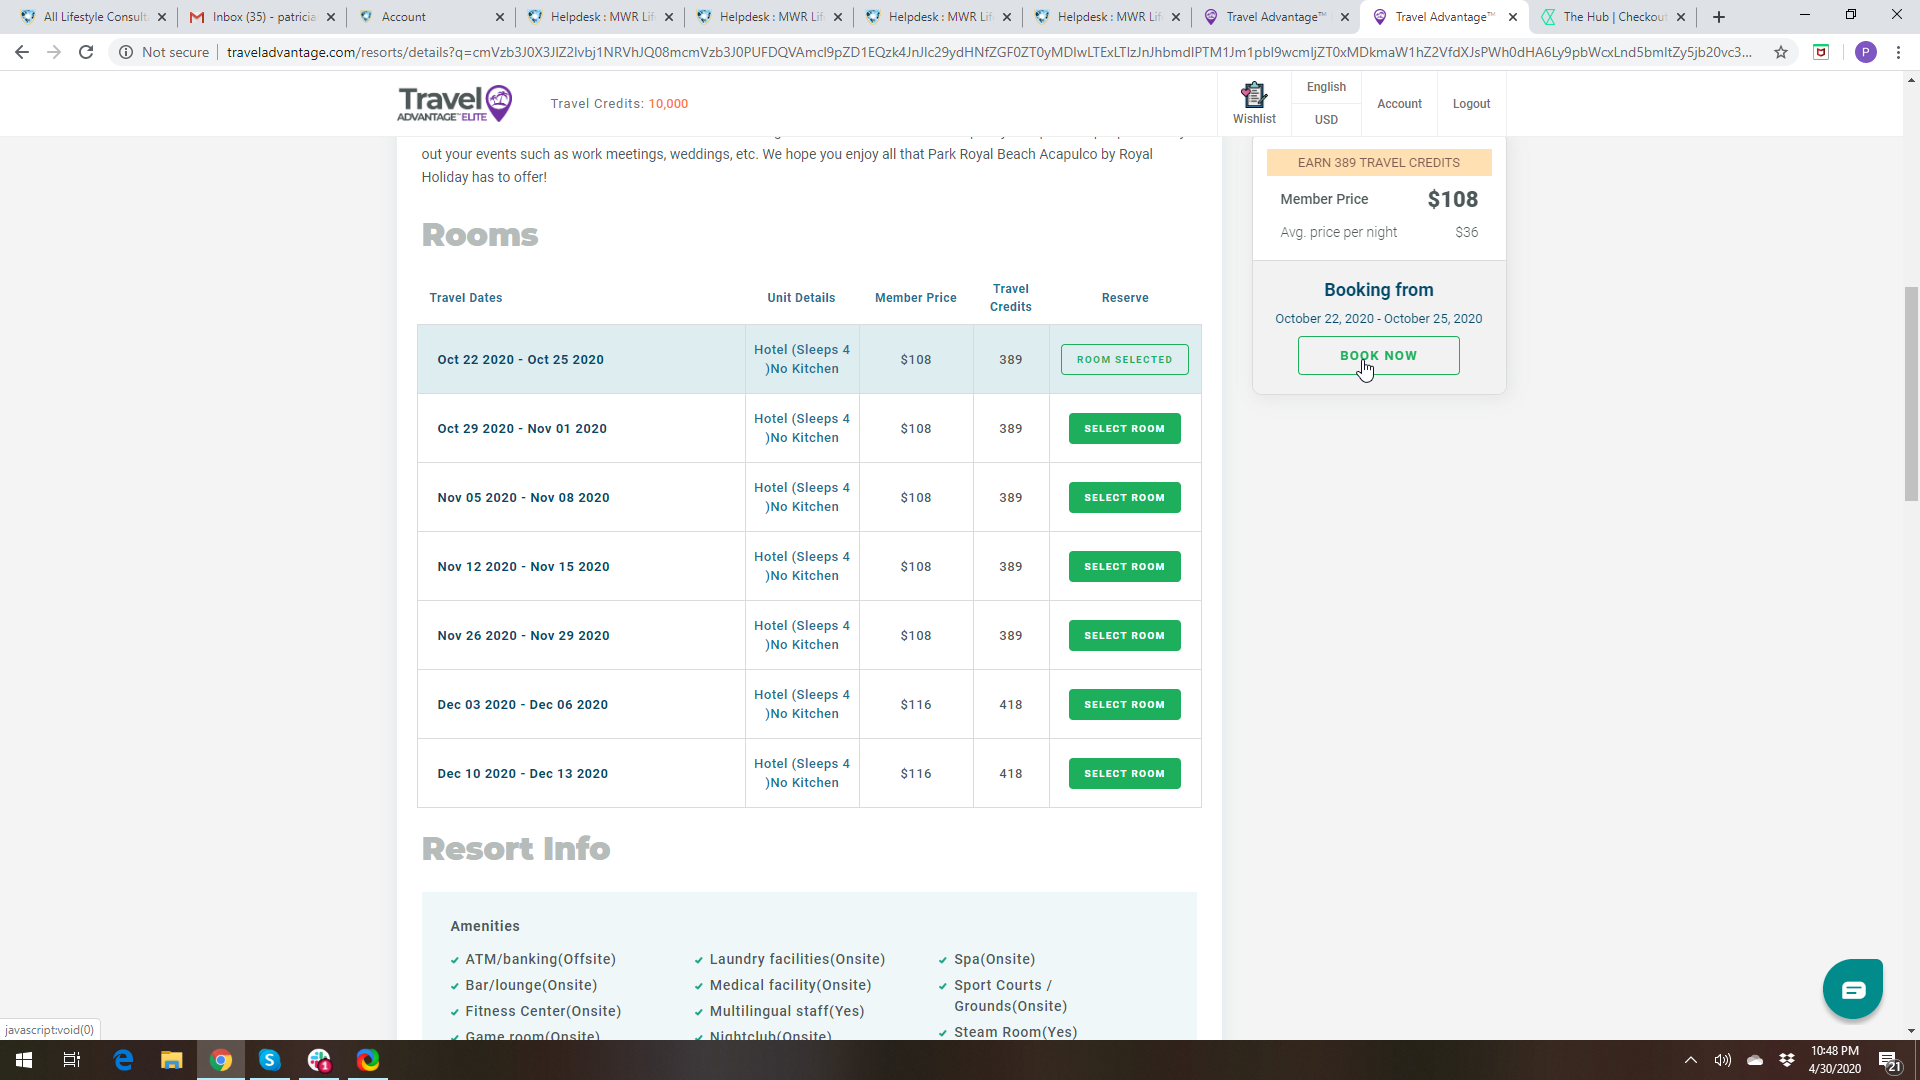Toggle the Room Selected button for Oct 22
The width and height of the screenshot is (1920, 1080).
[1124, 359]
